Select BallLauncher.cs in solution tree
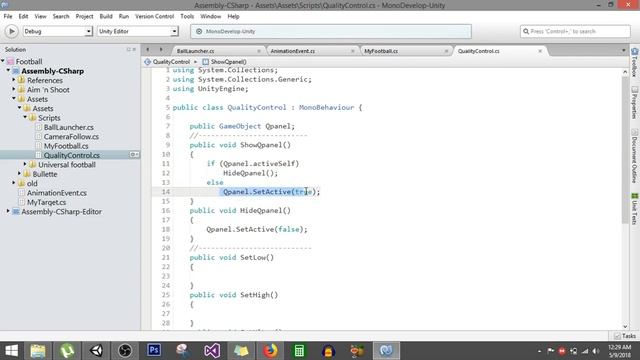This screenshot has width=640, height=360. pyautogui.click(x=69, y=127)
